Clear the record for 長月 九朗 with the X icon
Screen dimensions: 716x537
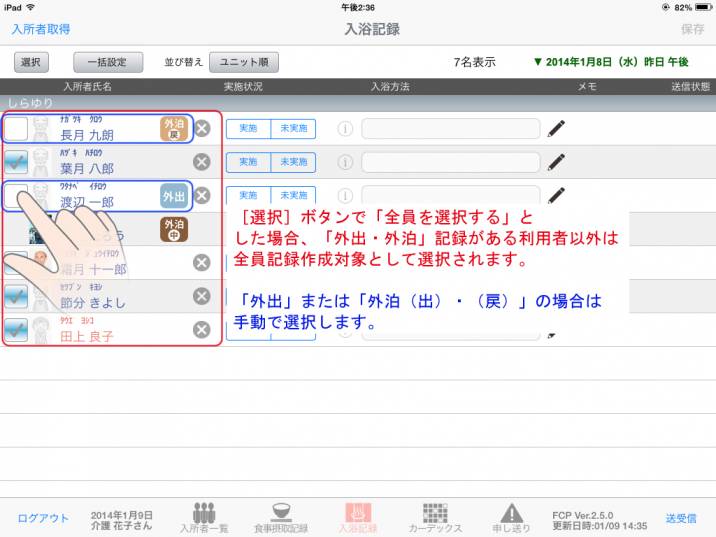(202, 128)
